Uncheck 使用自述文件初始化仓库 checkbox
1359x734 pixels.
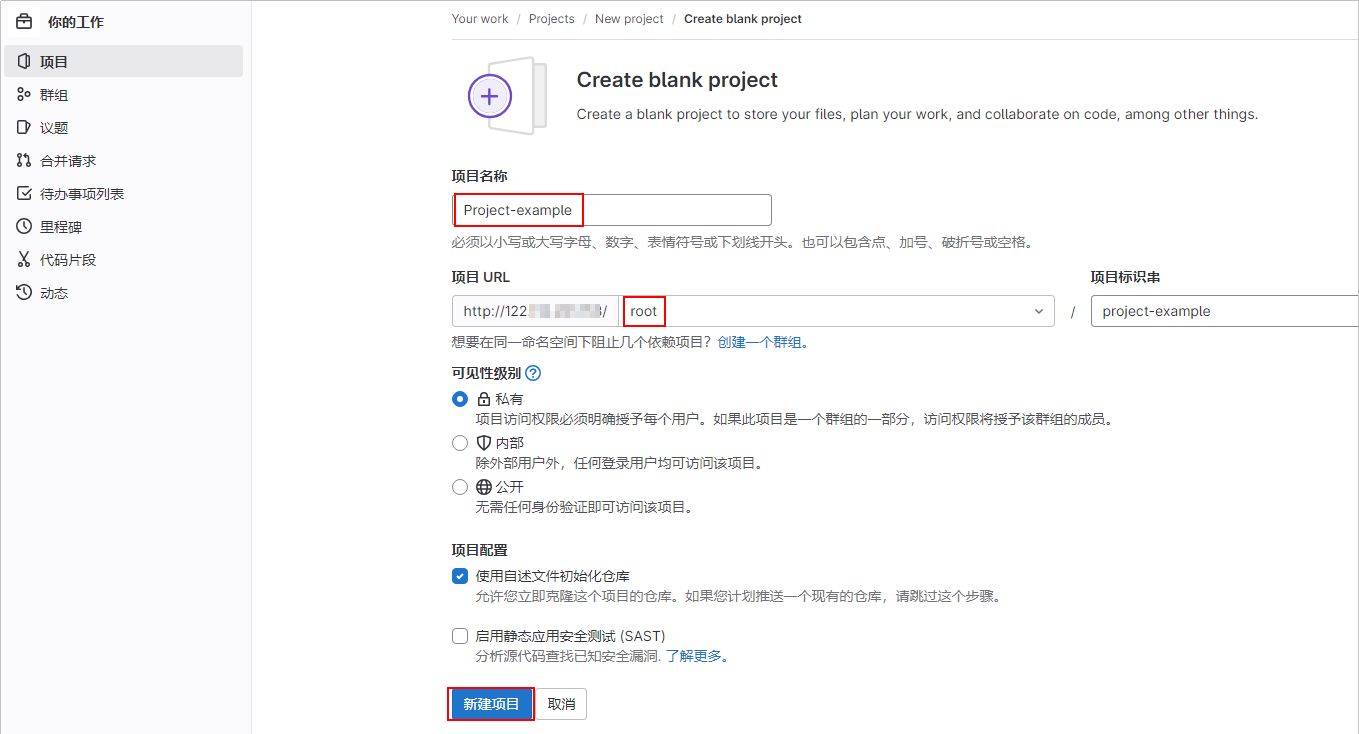(x=460, y=576)
